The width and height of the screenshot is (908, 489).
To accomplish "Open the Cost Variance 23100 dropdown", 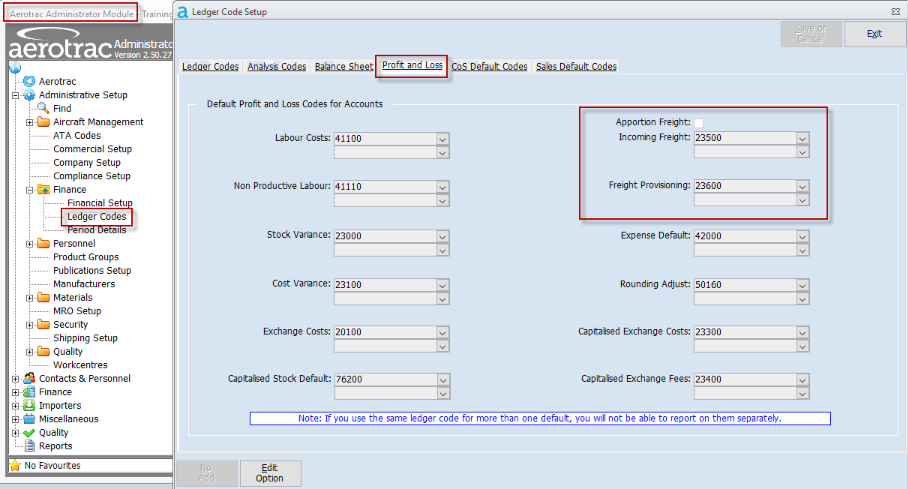I will (442, 285).
